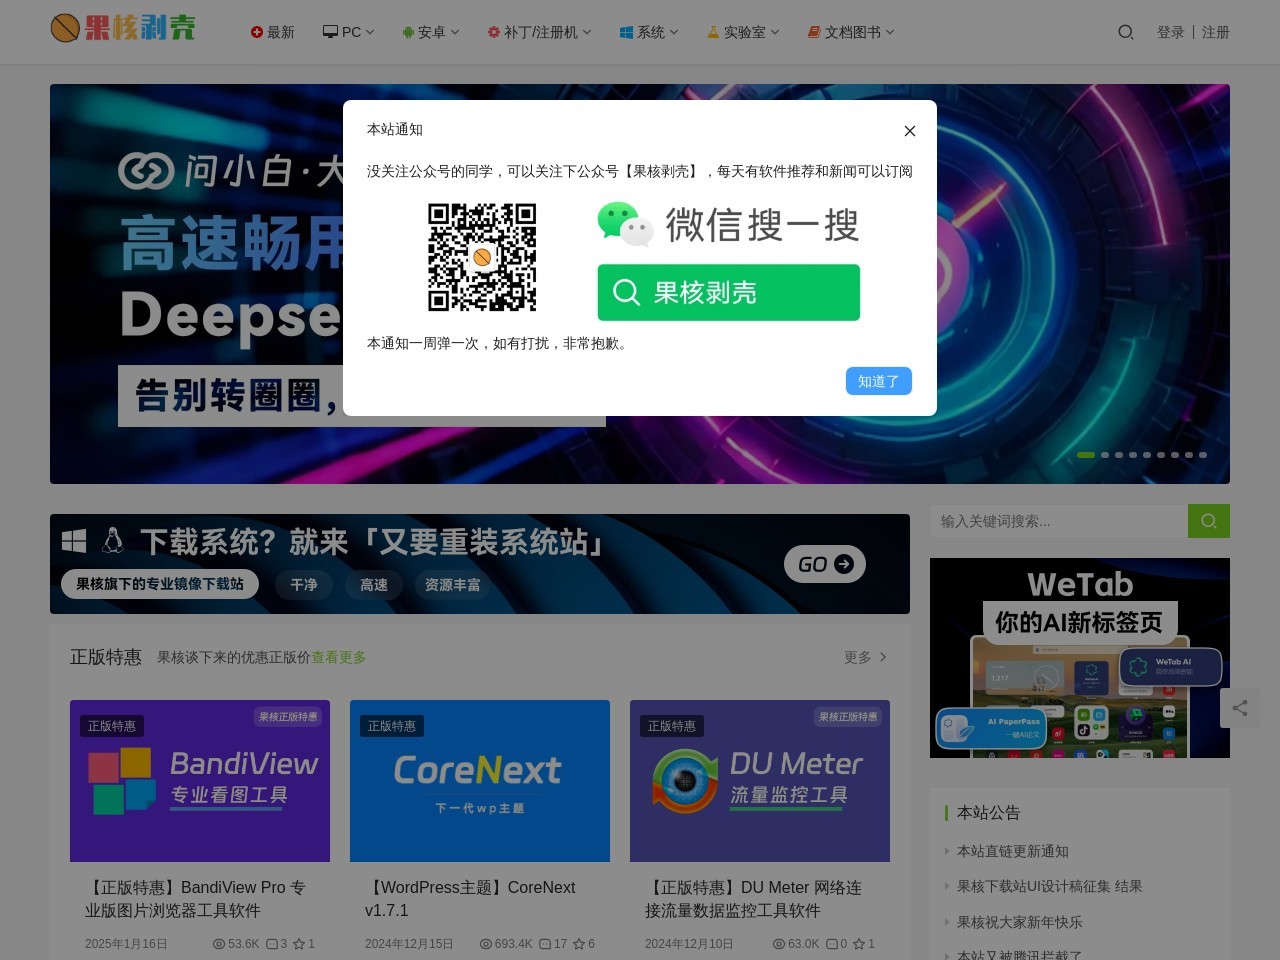1280x960 pixels.
Task: Open 果核下载站UI设计稿征集 结果 announcement
Action: [1050, 886]
